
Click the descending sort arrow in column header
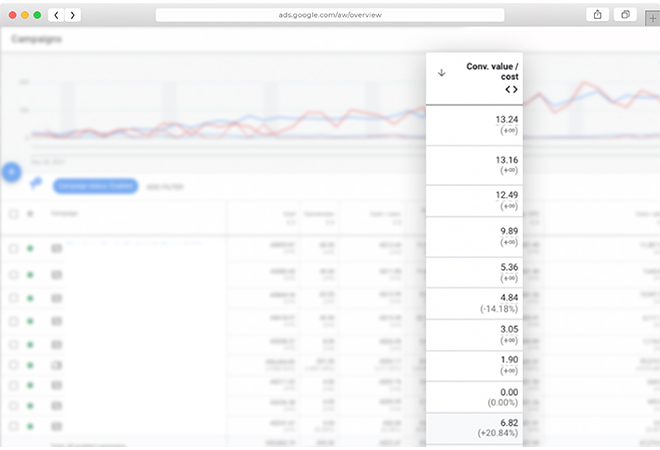(x=442, y=73)
